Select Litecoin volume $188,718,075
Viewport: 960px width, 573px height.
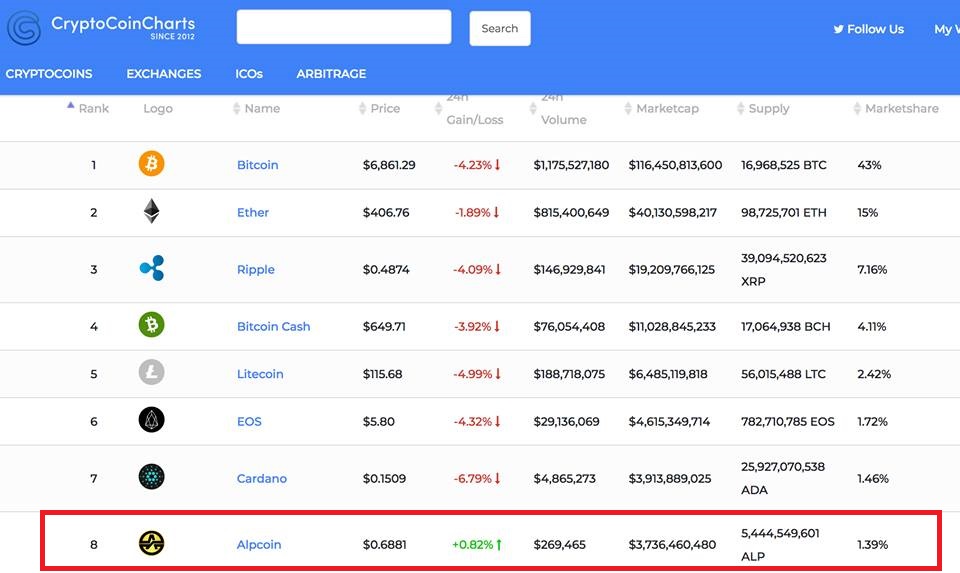pos(569,374)
